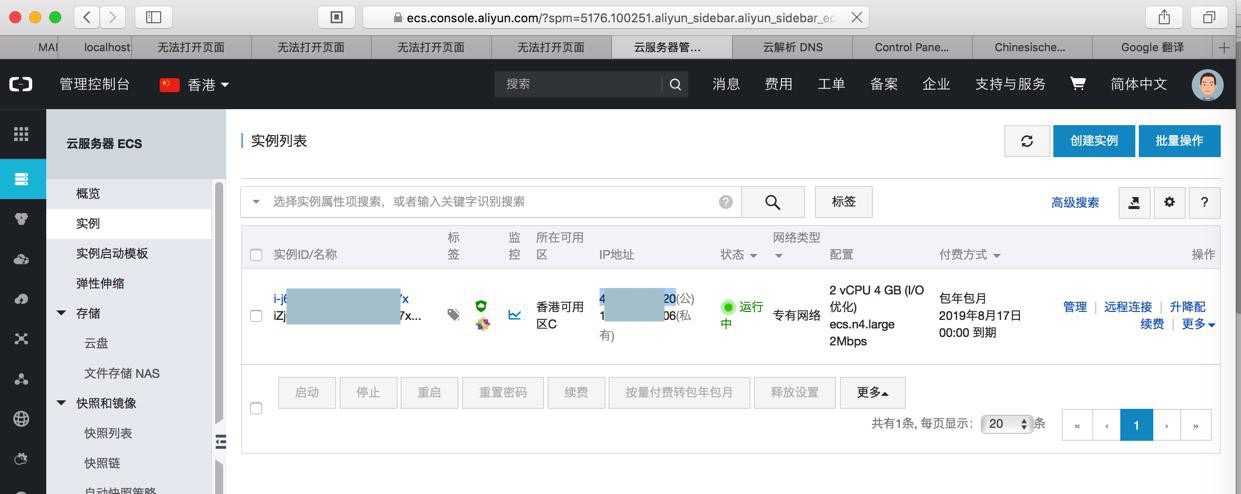Click the 管理 link for the instance
1241x494 pixels.
[1075, 307]
